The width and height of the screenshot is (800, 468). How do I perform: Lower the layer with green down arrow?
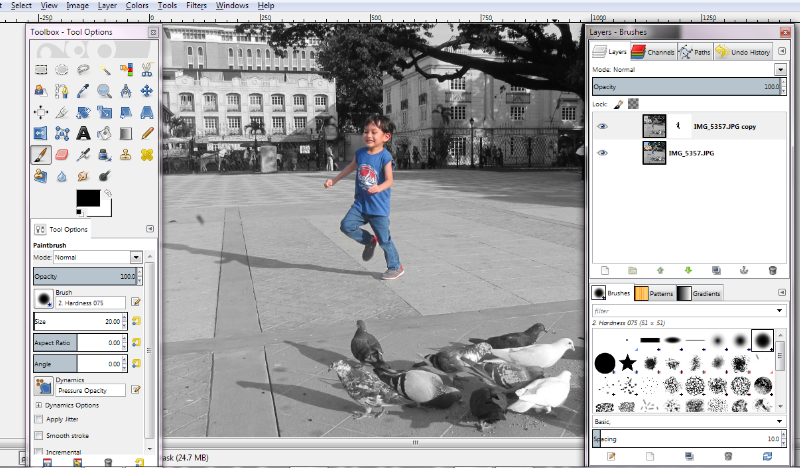(688, 270)
